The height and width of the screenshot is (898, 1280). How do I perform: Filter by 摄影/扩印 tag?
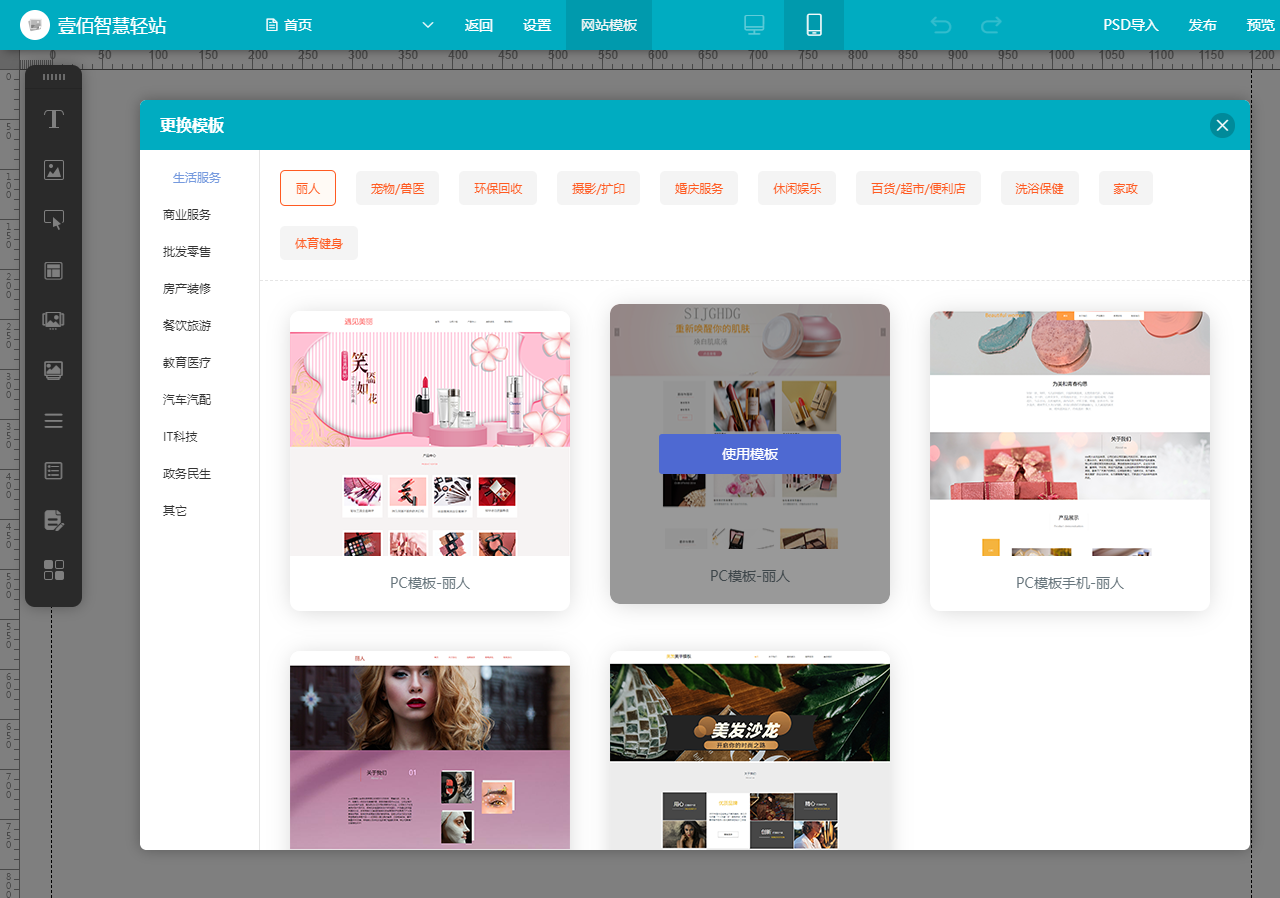(x=598, y=188)
